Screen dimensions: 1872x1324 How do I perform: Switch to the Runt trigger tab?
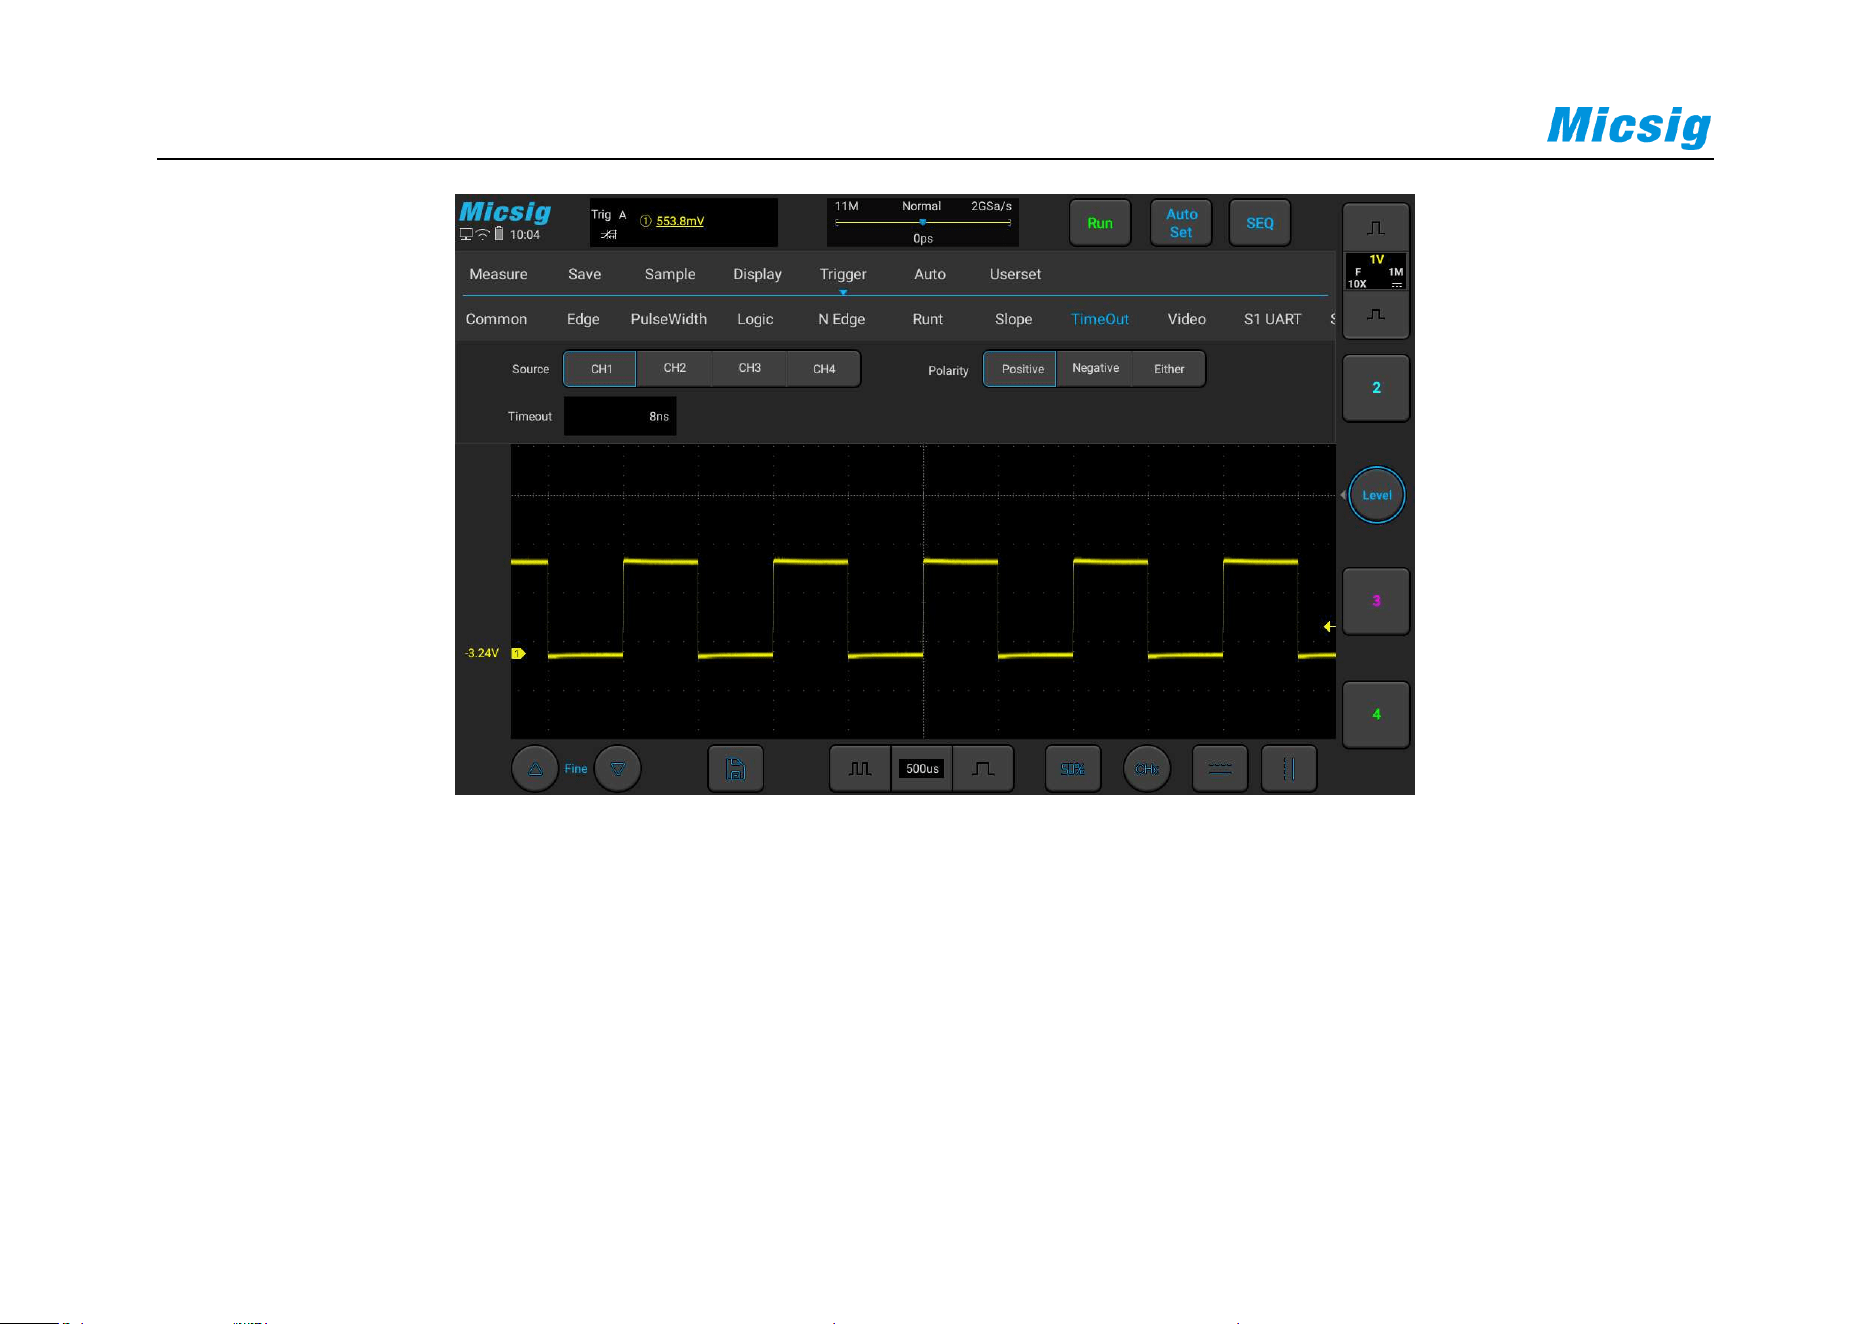coord(928,319)
